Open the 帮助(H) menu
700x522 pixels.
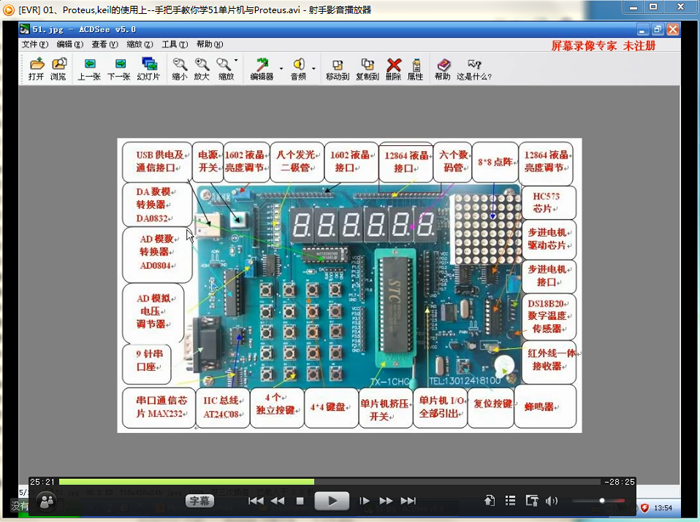210,44
